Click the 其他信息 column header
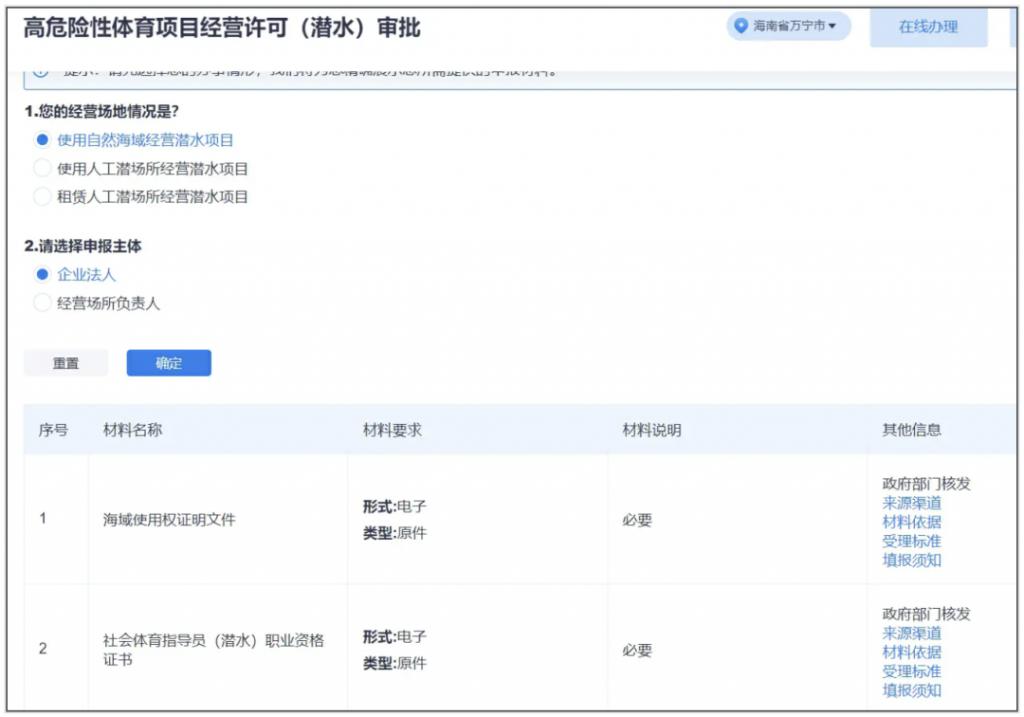This screenshot has width=1024, height=717. (x=911, y=430)
